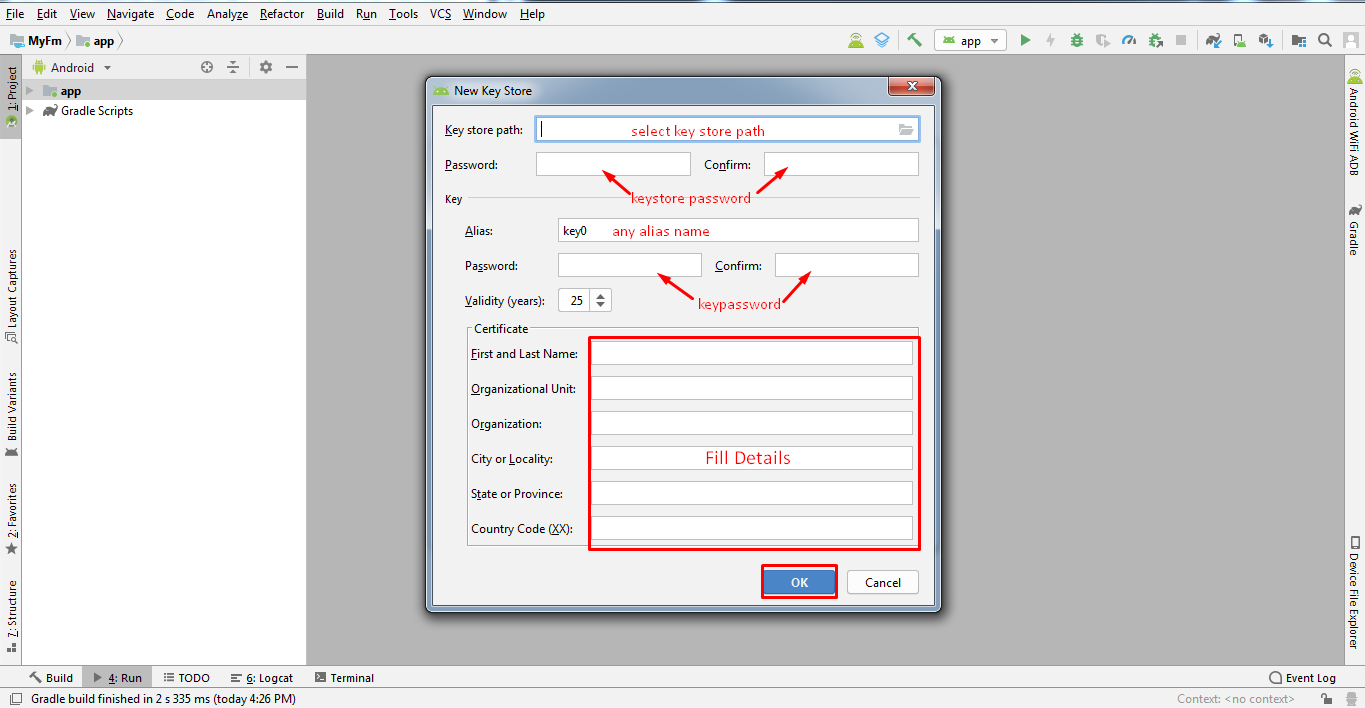
Task: Expand the Gradle Scripts tree node
Action: tap(30, 111)
